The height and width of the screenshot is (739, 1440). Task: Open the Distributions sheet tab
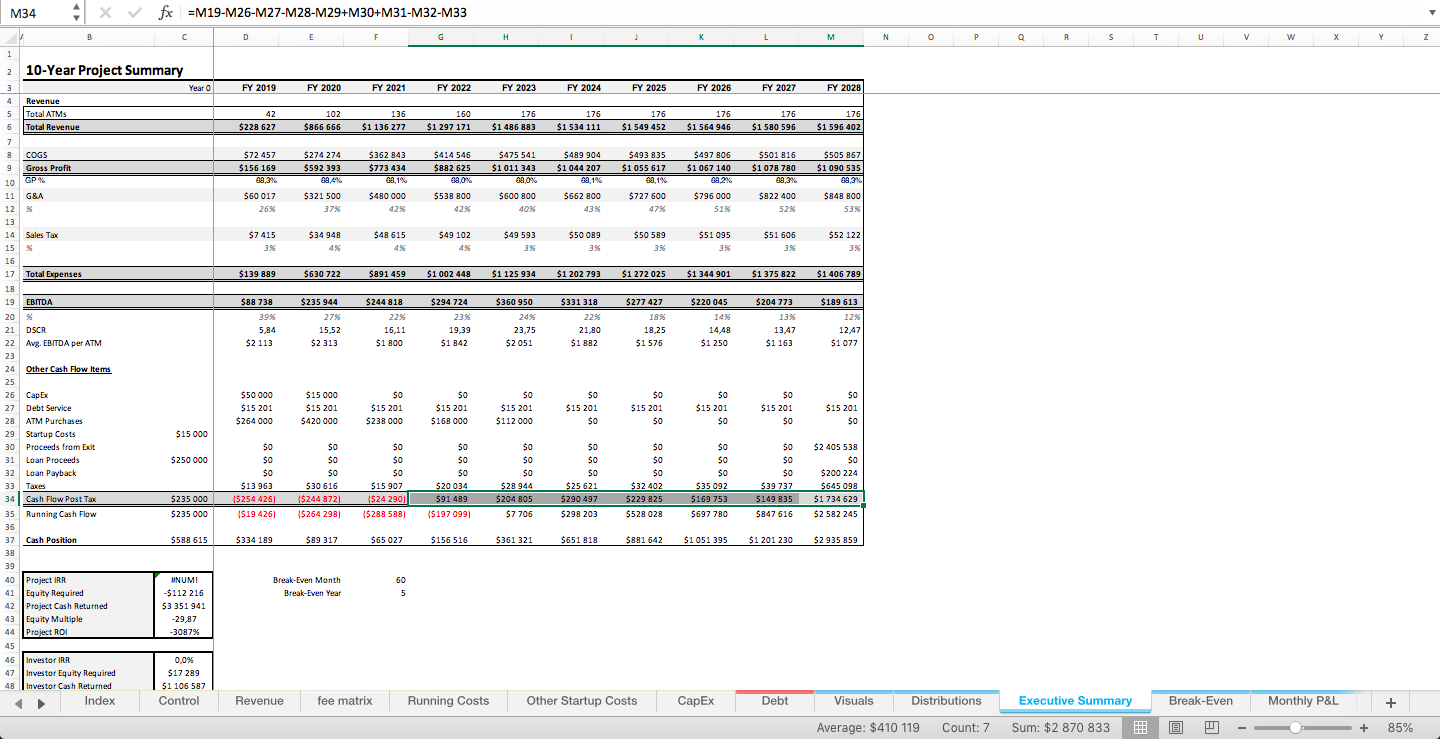click(946, 701)
